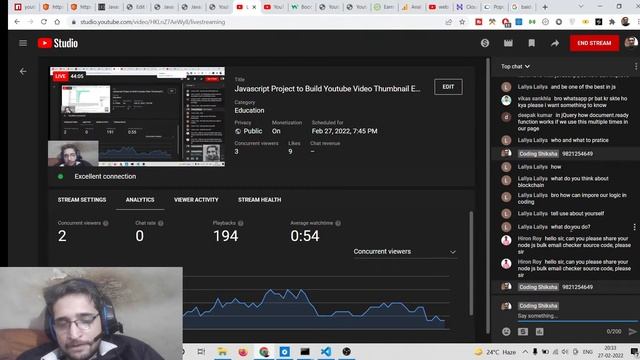The width and height of the screenshot is (640, 360).
Task: Click the stream title text
Action: (327, 89)
